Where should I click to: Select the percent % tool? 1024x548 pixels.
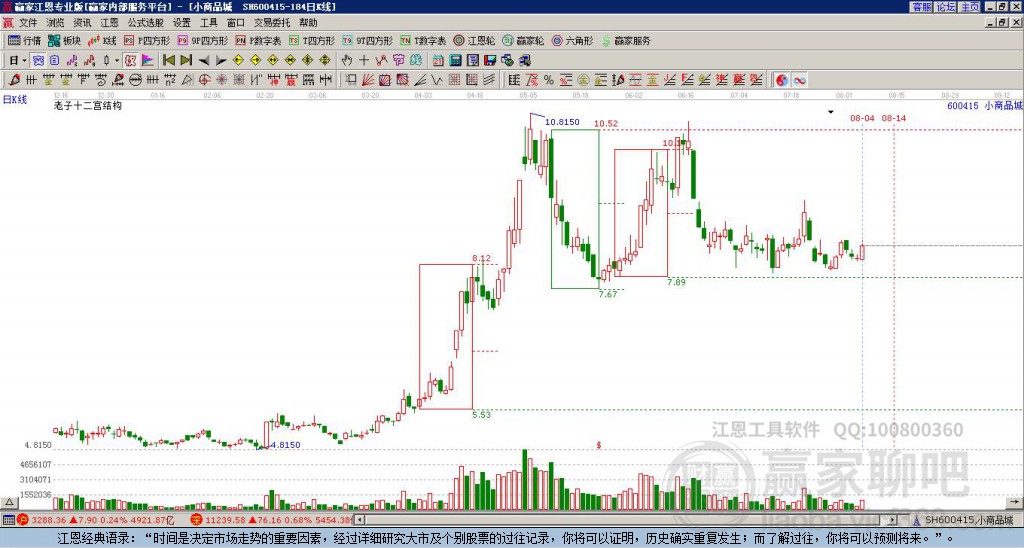[x=549, y=80]
